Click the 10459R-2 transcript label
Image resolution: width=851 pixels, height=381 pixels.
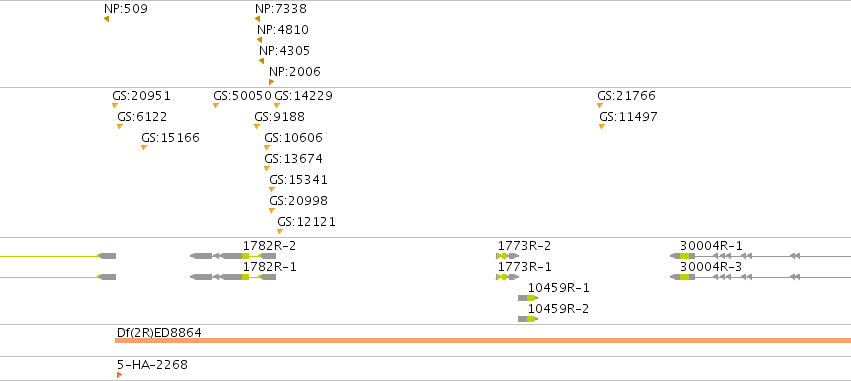pos(558,309)
